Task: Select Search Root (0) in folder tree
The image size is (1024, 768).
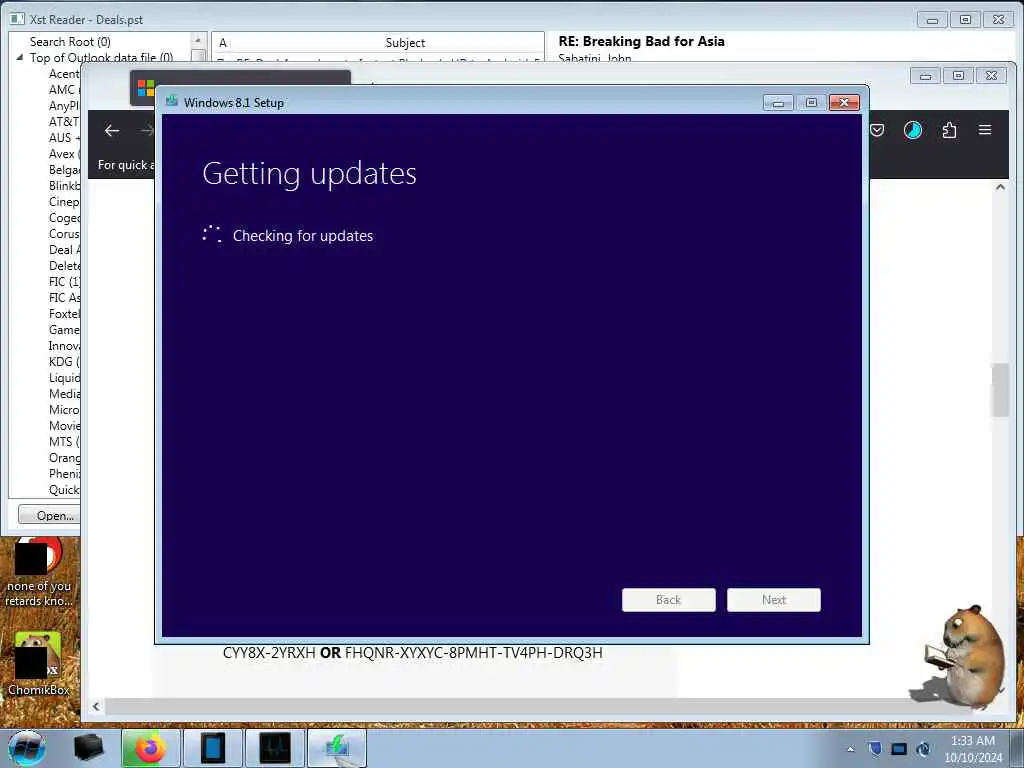Action: coord(70,42)
